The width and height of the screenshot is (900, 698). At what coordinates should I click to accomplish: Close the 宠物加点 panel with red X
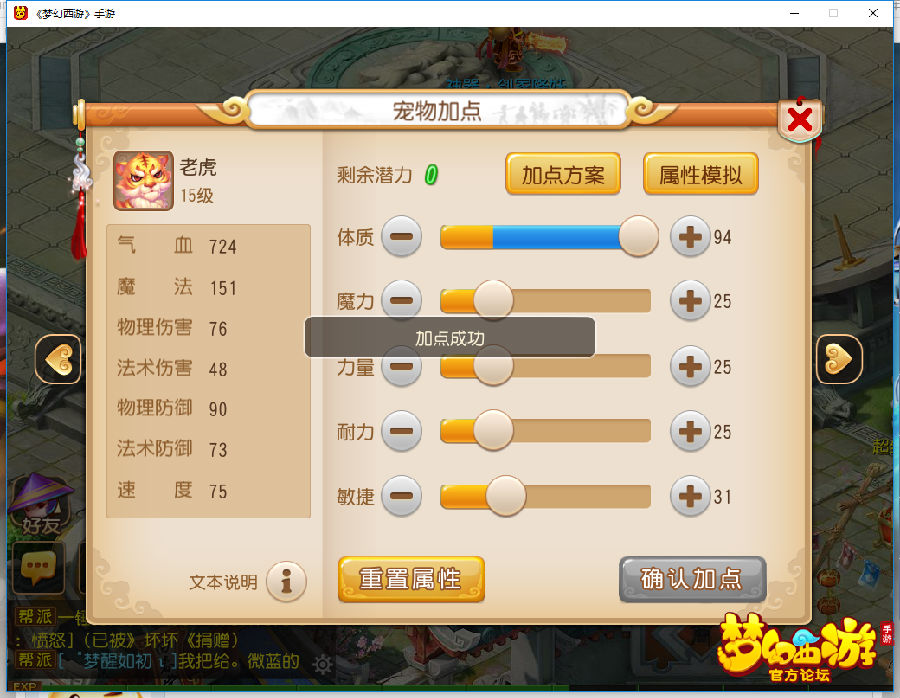pos(800,120)
